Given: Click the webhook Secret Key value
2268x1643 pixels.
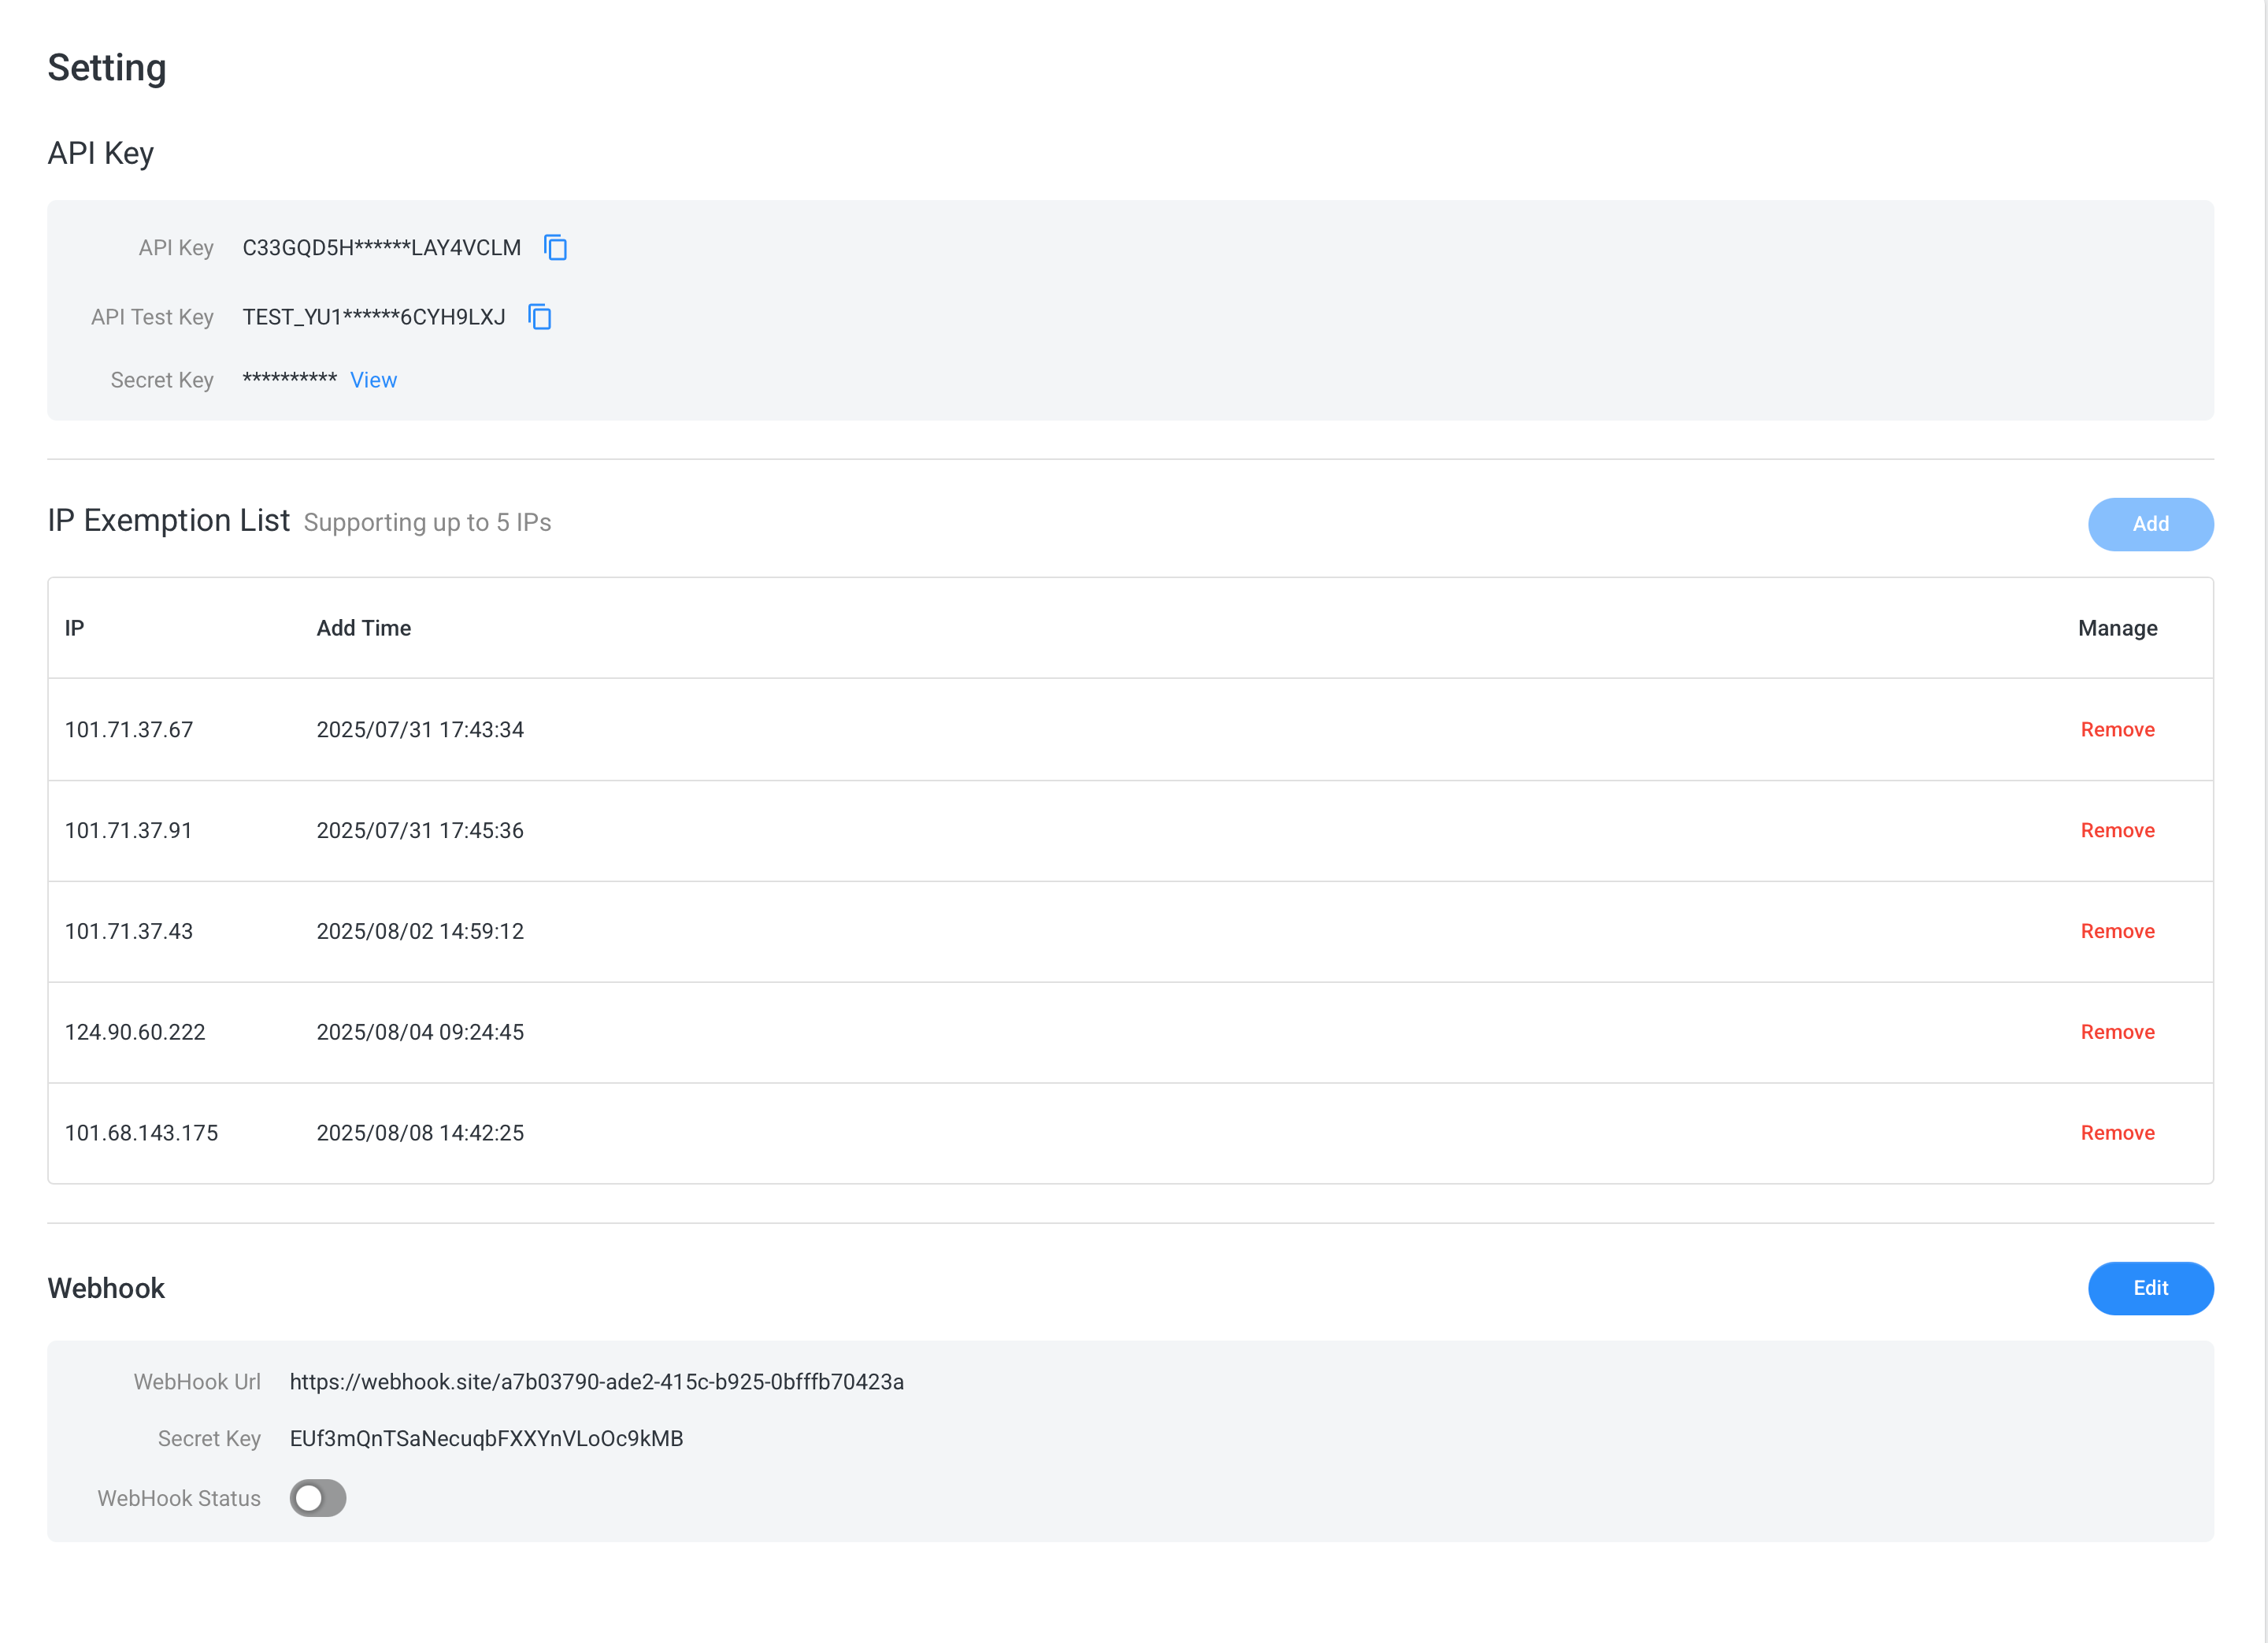Looking at the screenshot, I should click(486, 1439).
